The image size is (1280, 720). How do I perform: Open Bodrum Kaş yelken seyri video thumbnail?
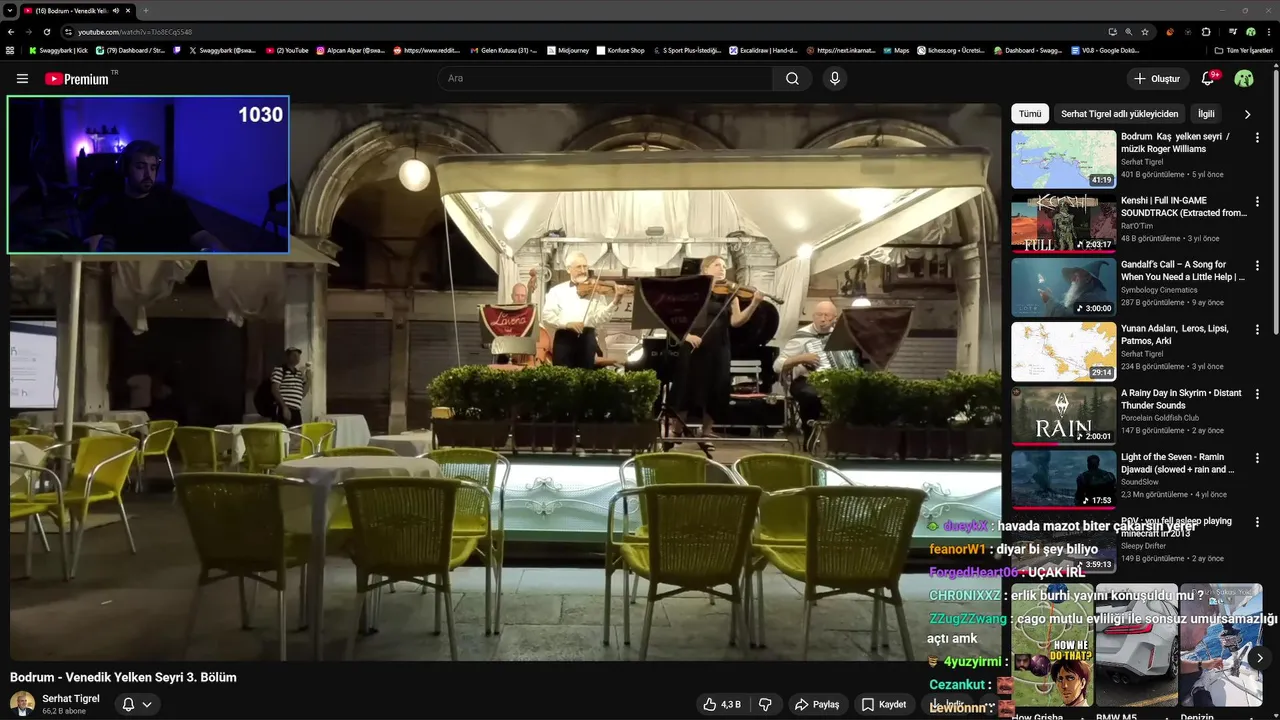(x=1063, y=159)
